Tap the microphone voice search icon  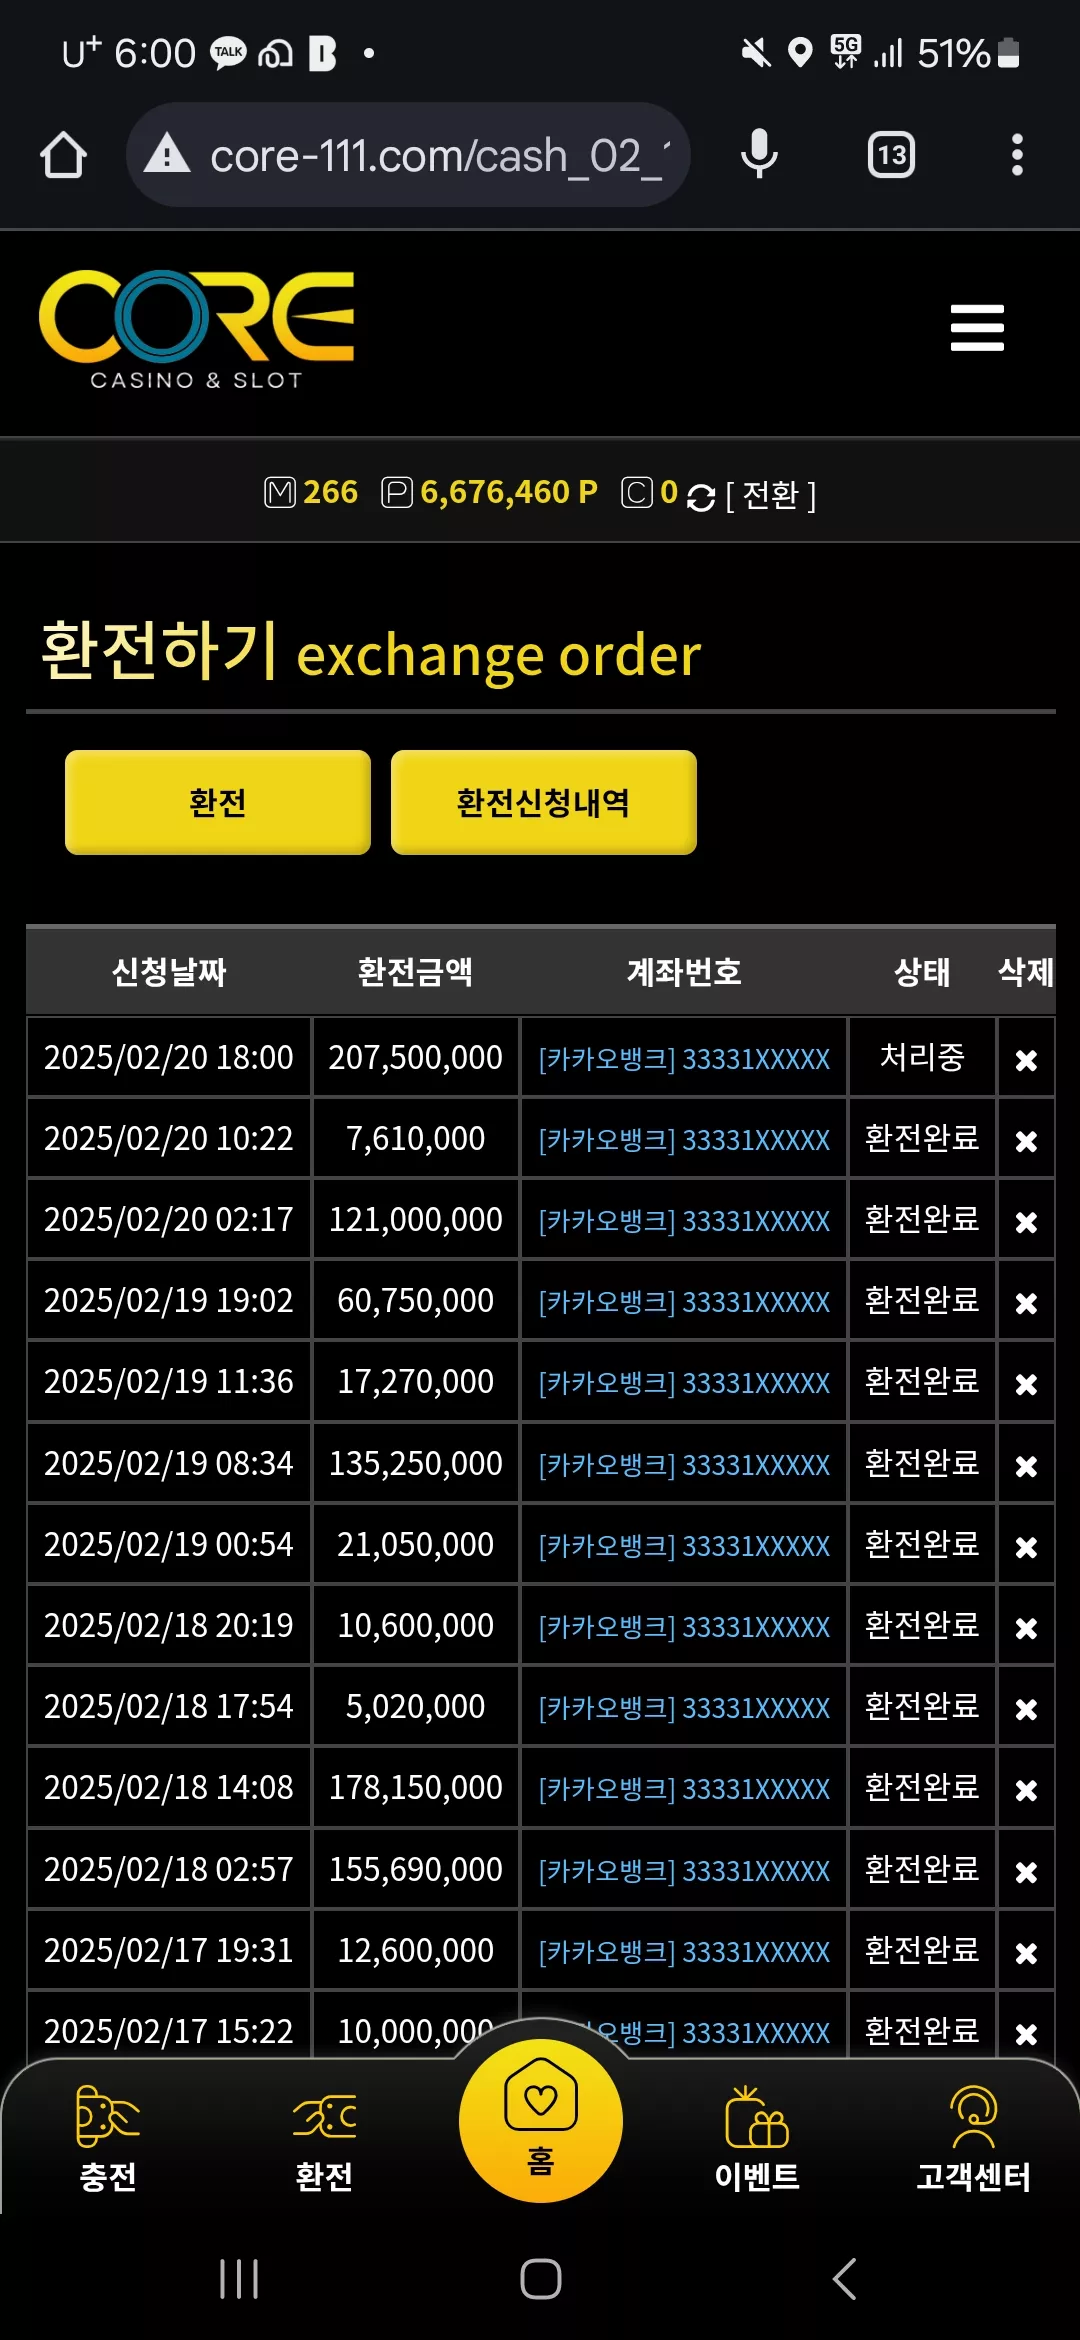759,154
